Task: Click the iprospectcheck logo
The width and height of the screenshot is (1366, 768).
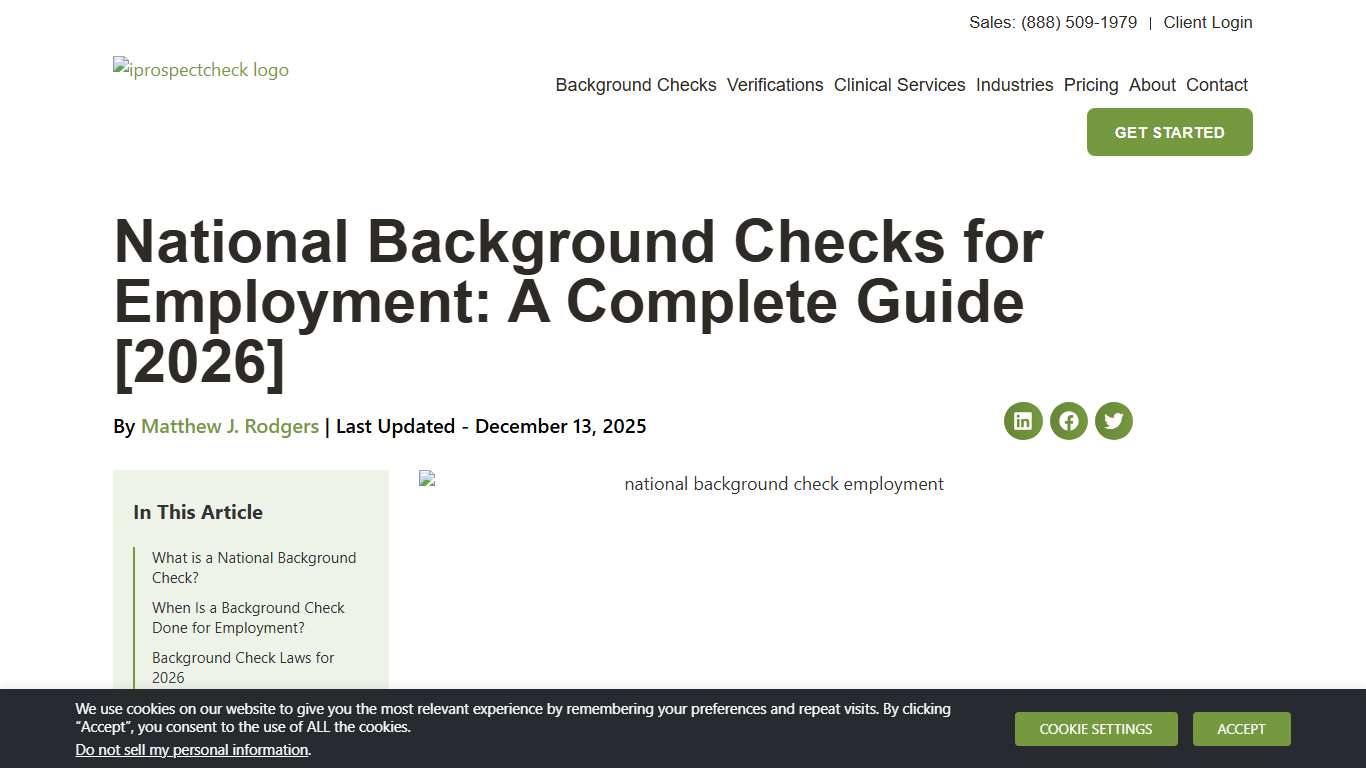Action: point(200,69)
